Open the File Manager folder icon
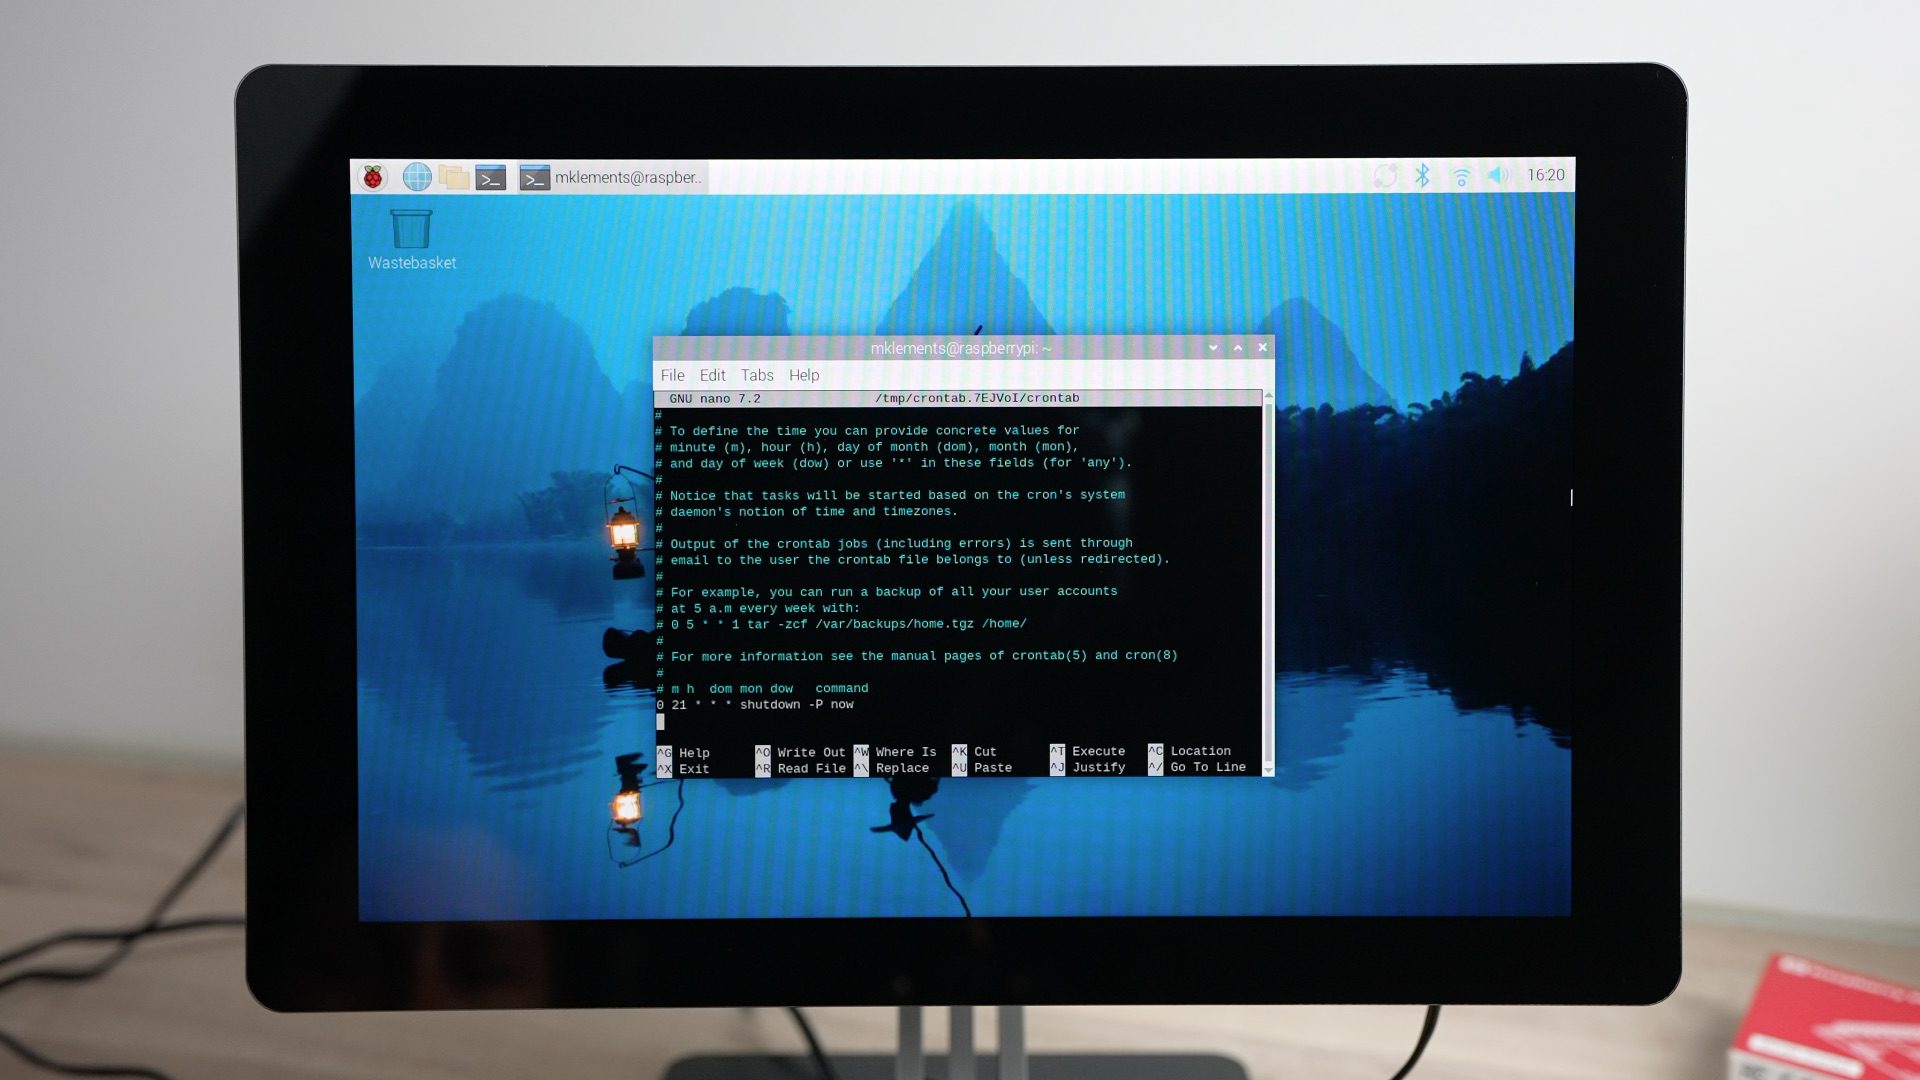Image resolution: width=1920 pixels, height=1080 pixels. (x=454, y=178)
